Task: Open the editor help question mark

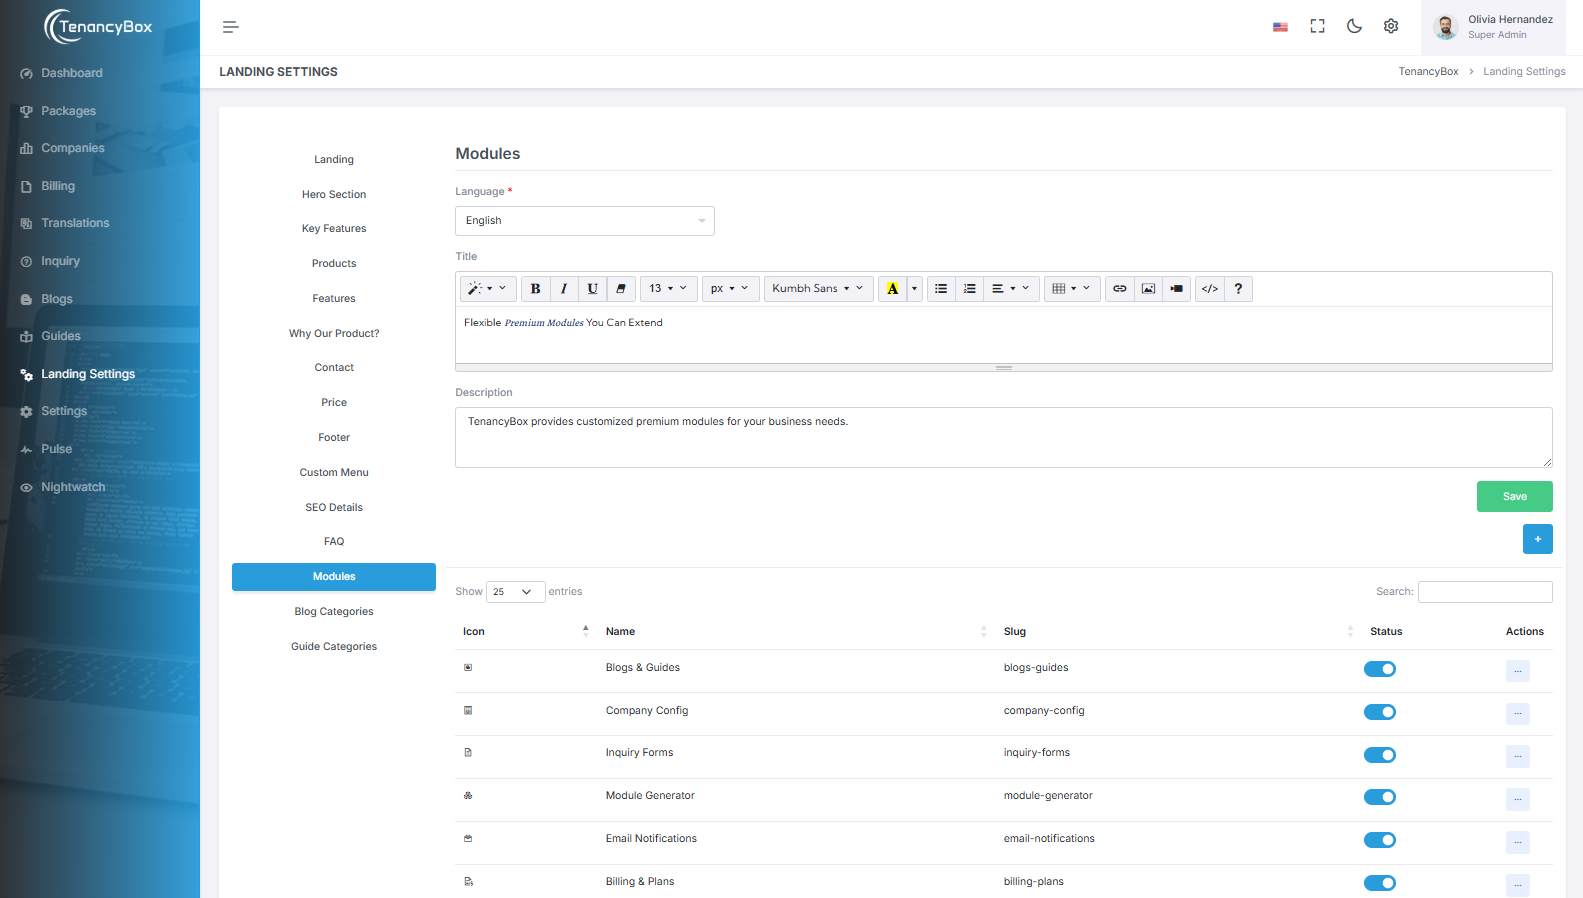Action: tap(1238, 289)
